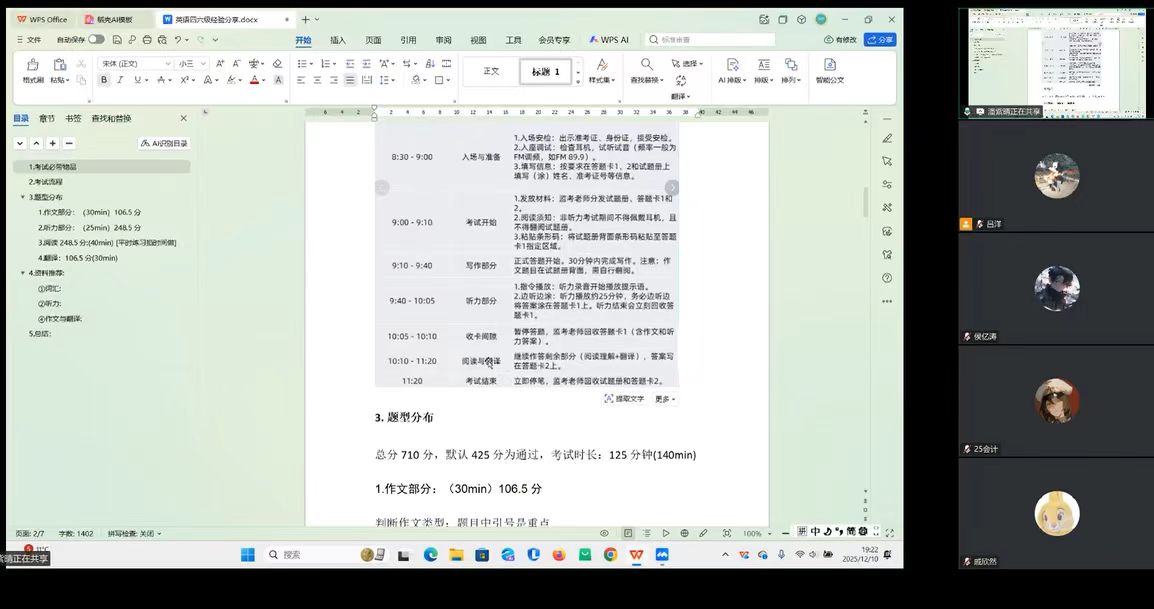Click the Share (分享) button

(880, 40)
